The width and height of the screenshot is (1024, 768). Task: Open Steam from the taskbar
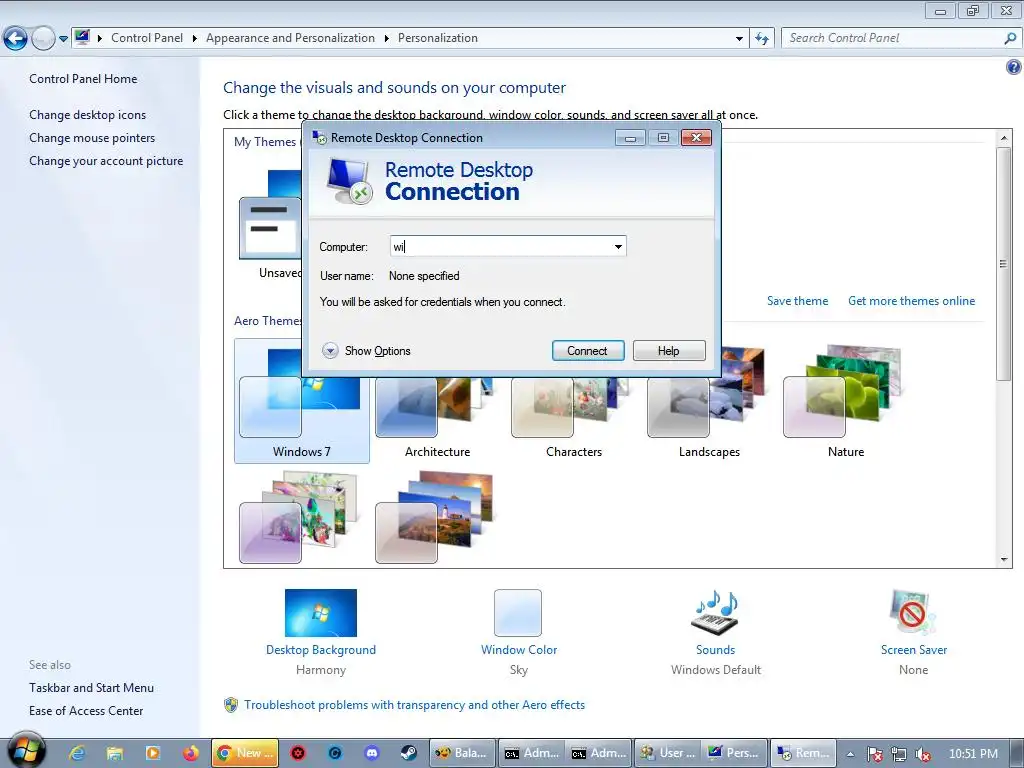point(409,753)
